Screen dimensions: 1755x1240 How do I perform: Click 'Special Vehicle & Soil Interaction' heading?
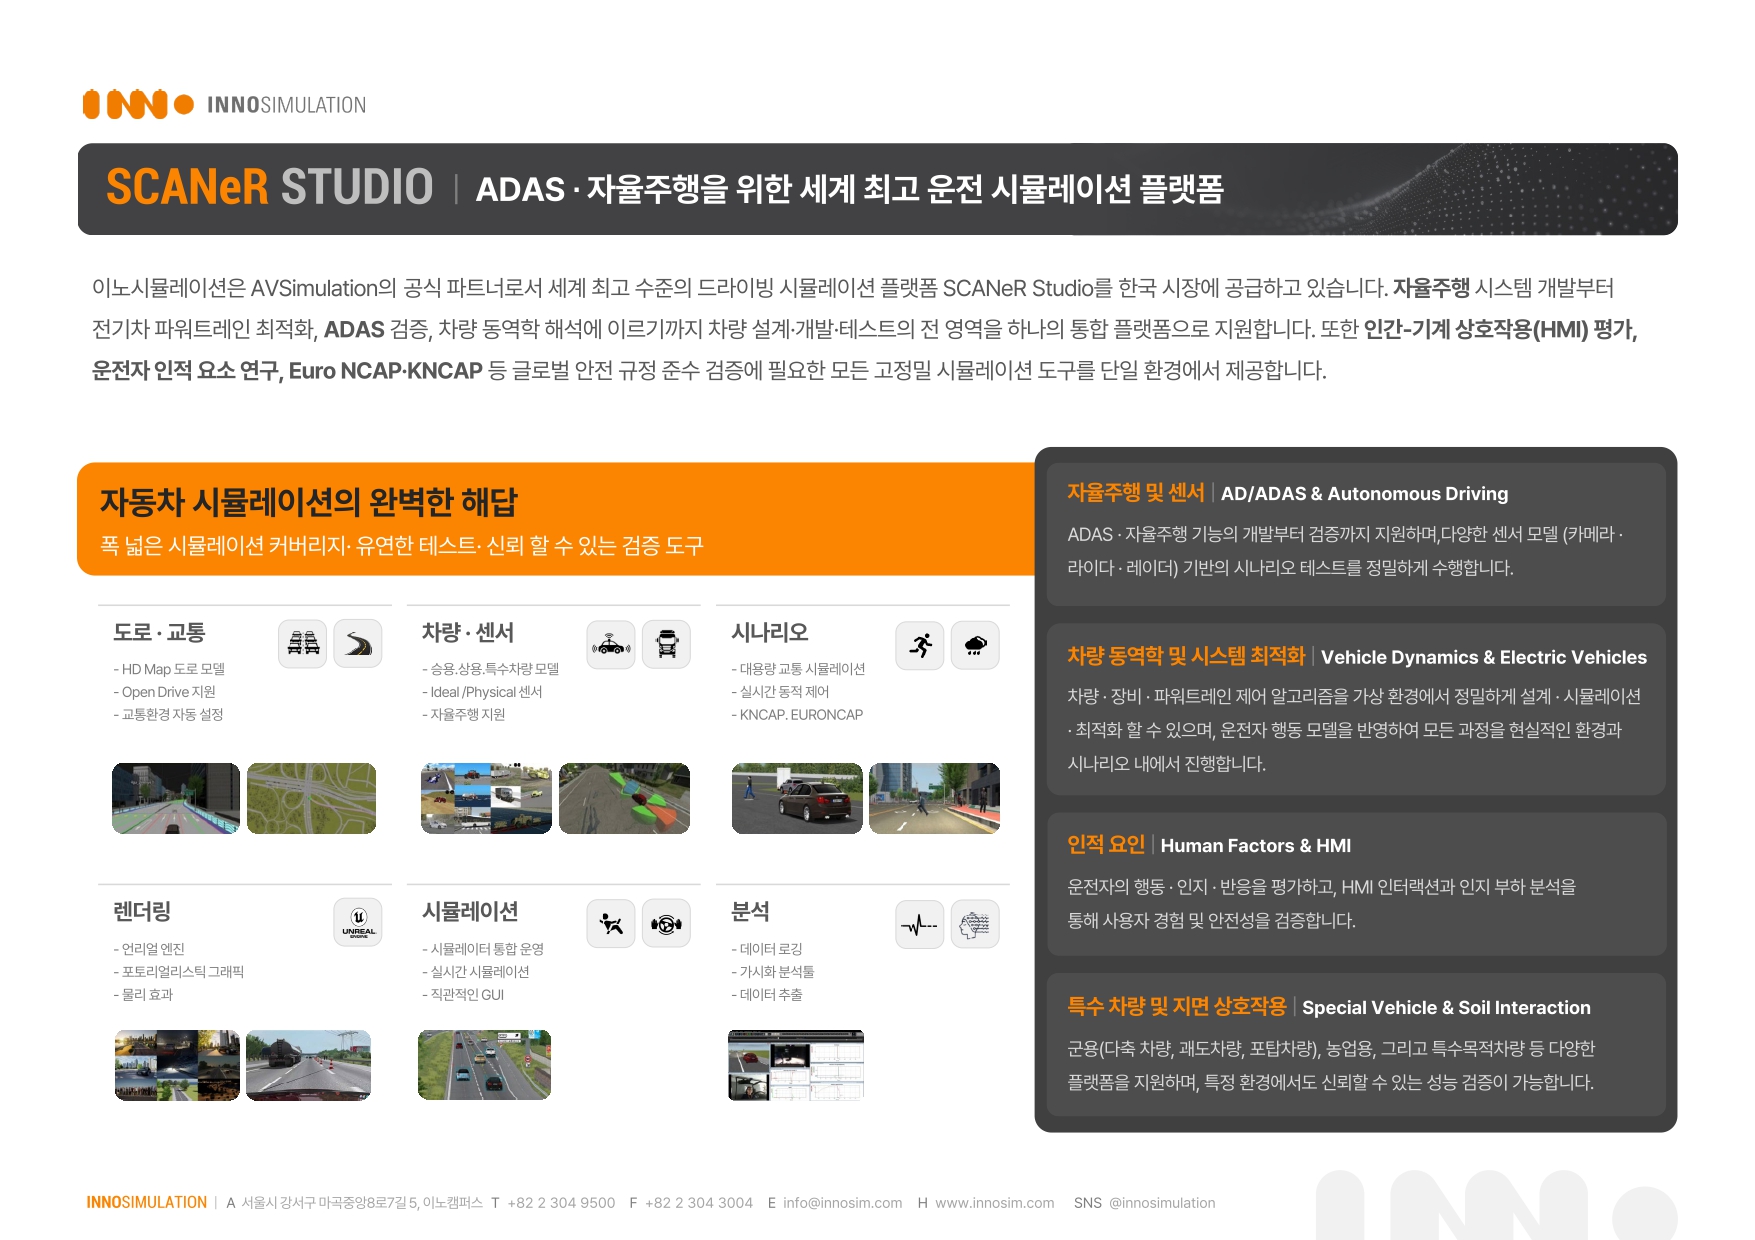click(1446, 1007)
